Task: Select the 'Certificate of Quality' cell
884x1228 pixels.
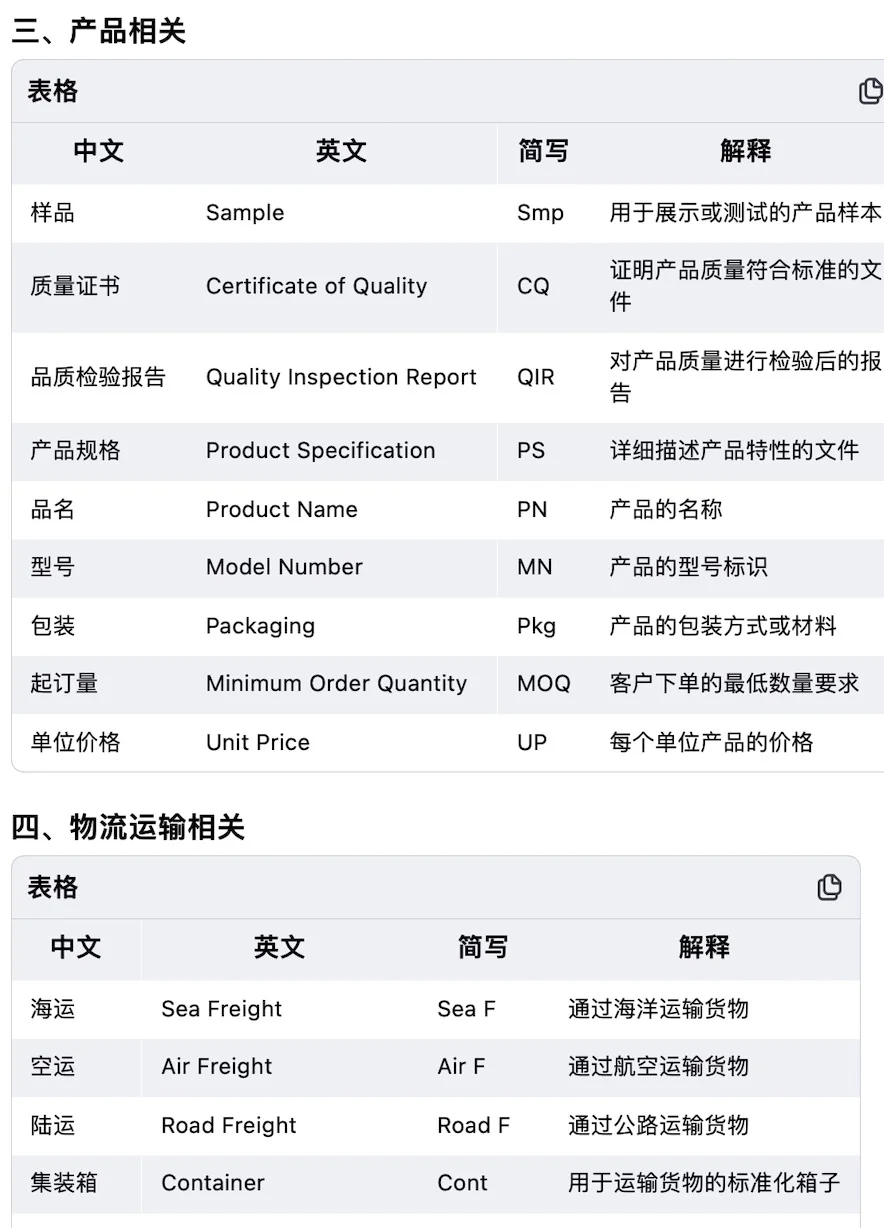Action: 316,286
